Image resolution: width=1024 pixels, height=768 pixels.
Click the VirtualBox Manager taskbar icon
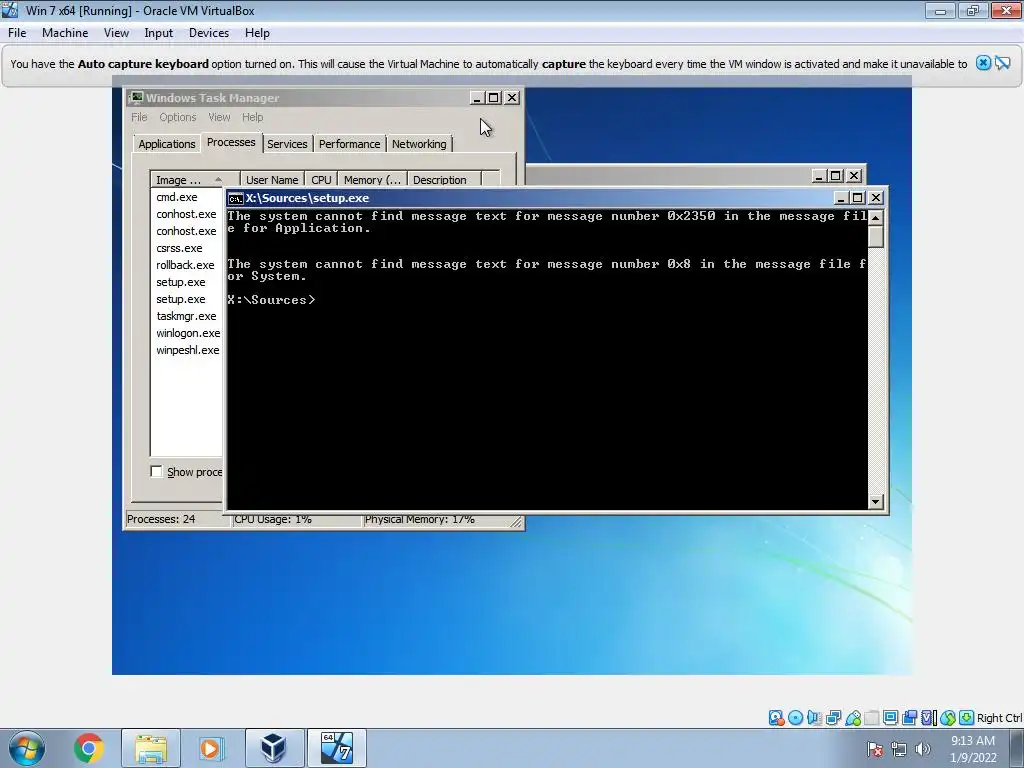coord(274,748)
